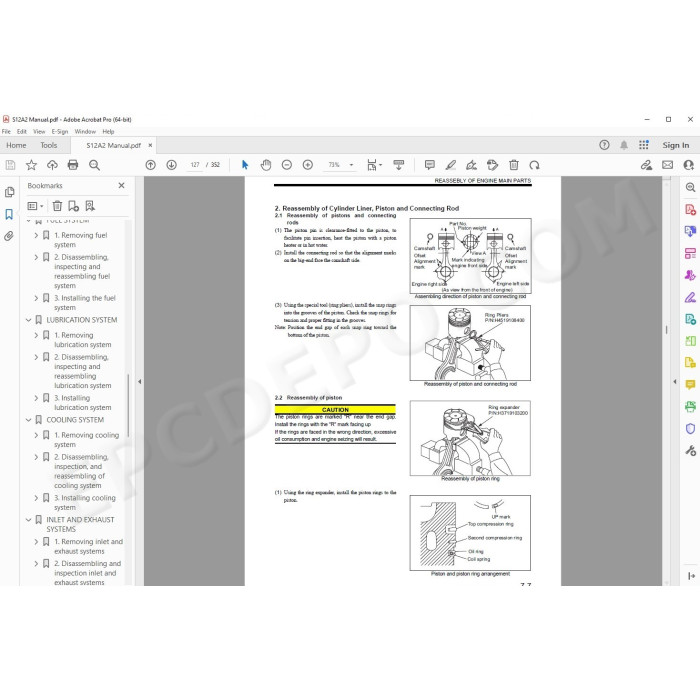Switch to the Home tab
Screen dimensions: 700x700
pyautogui.click(x=16, y=145)
